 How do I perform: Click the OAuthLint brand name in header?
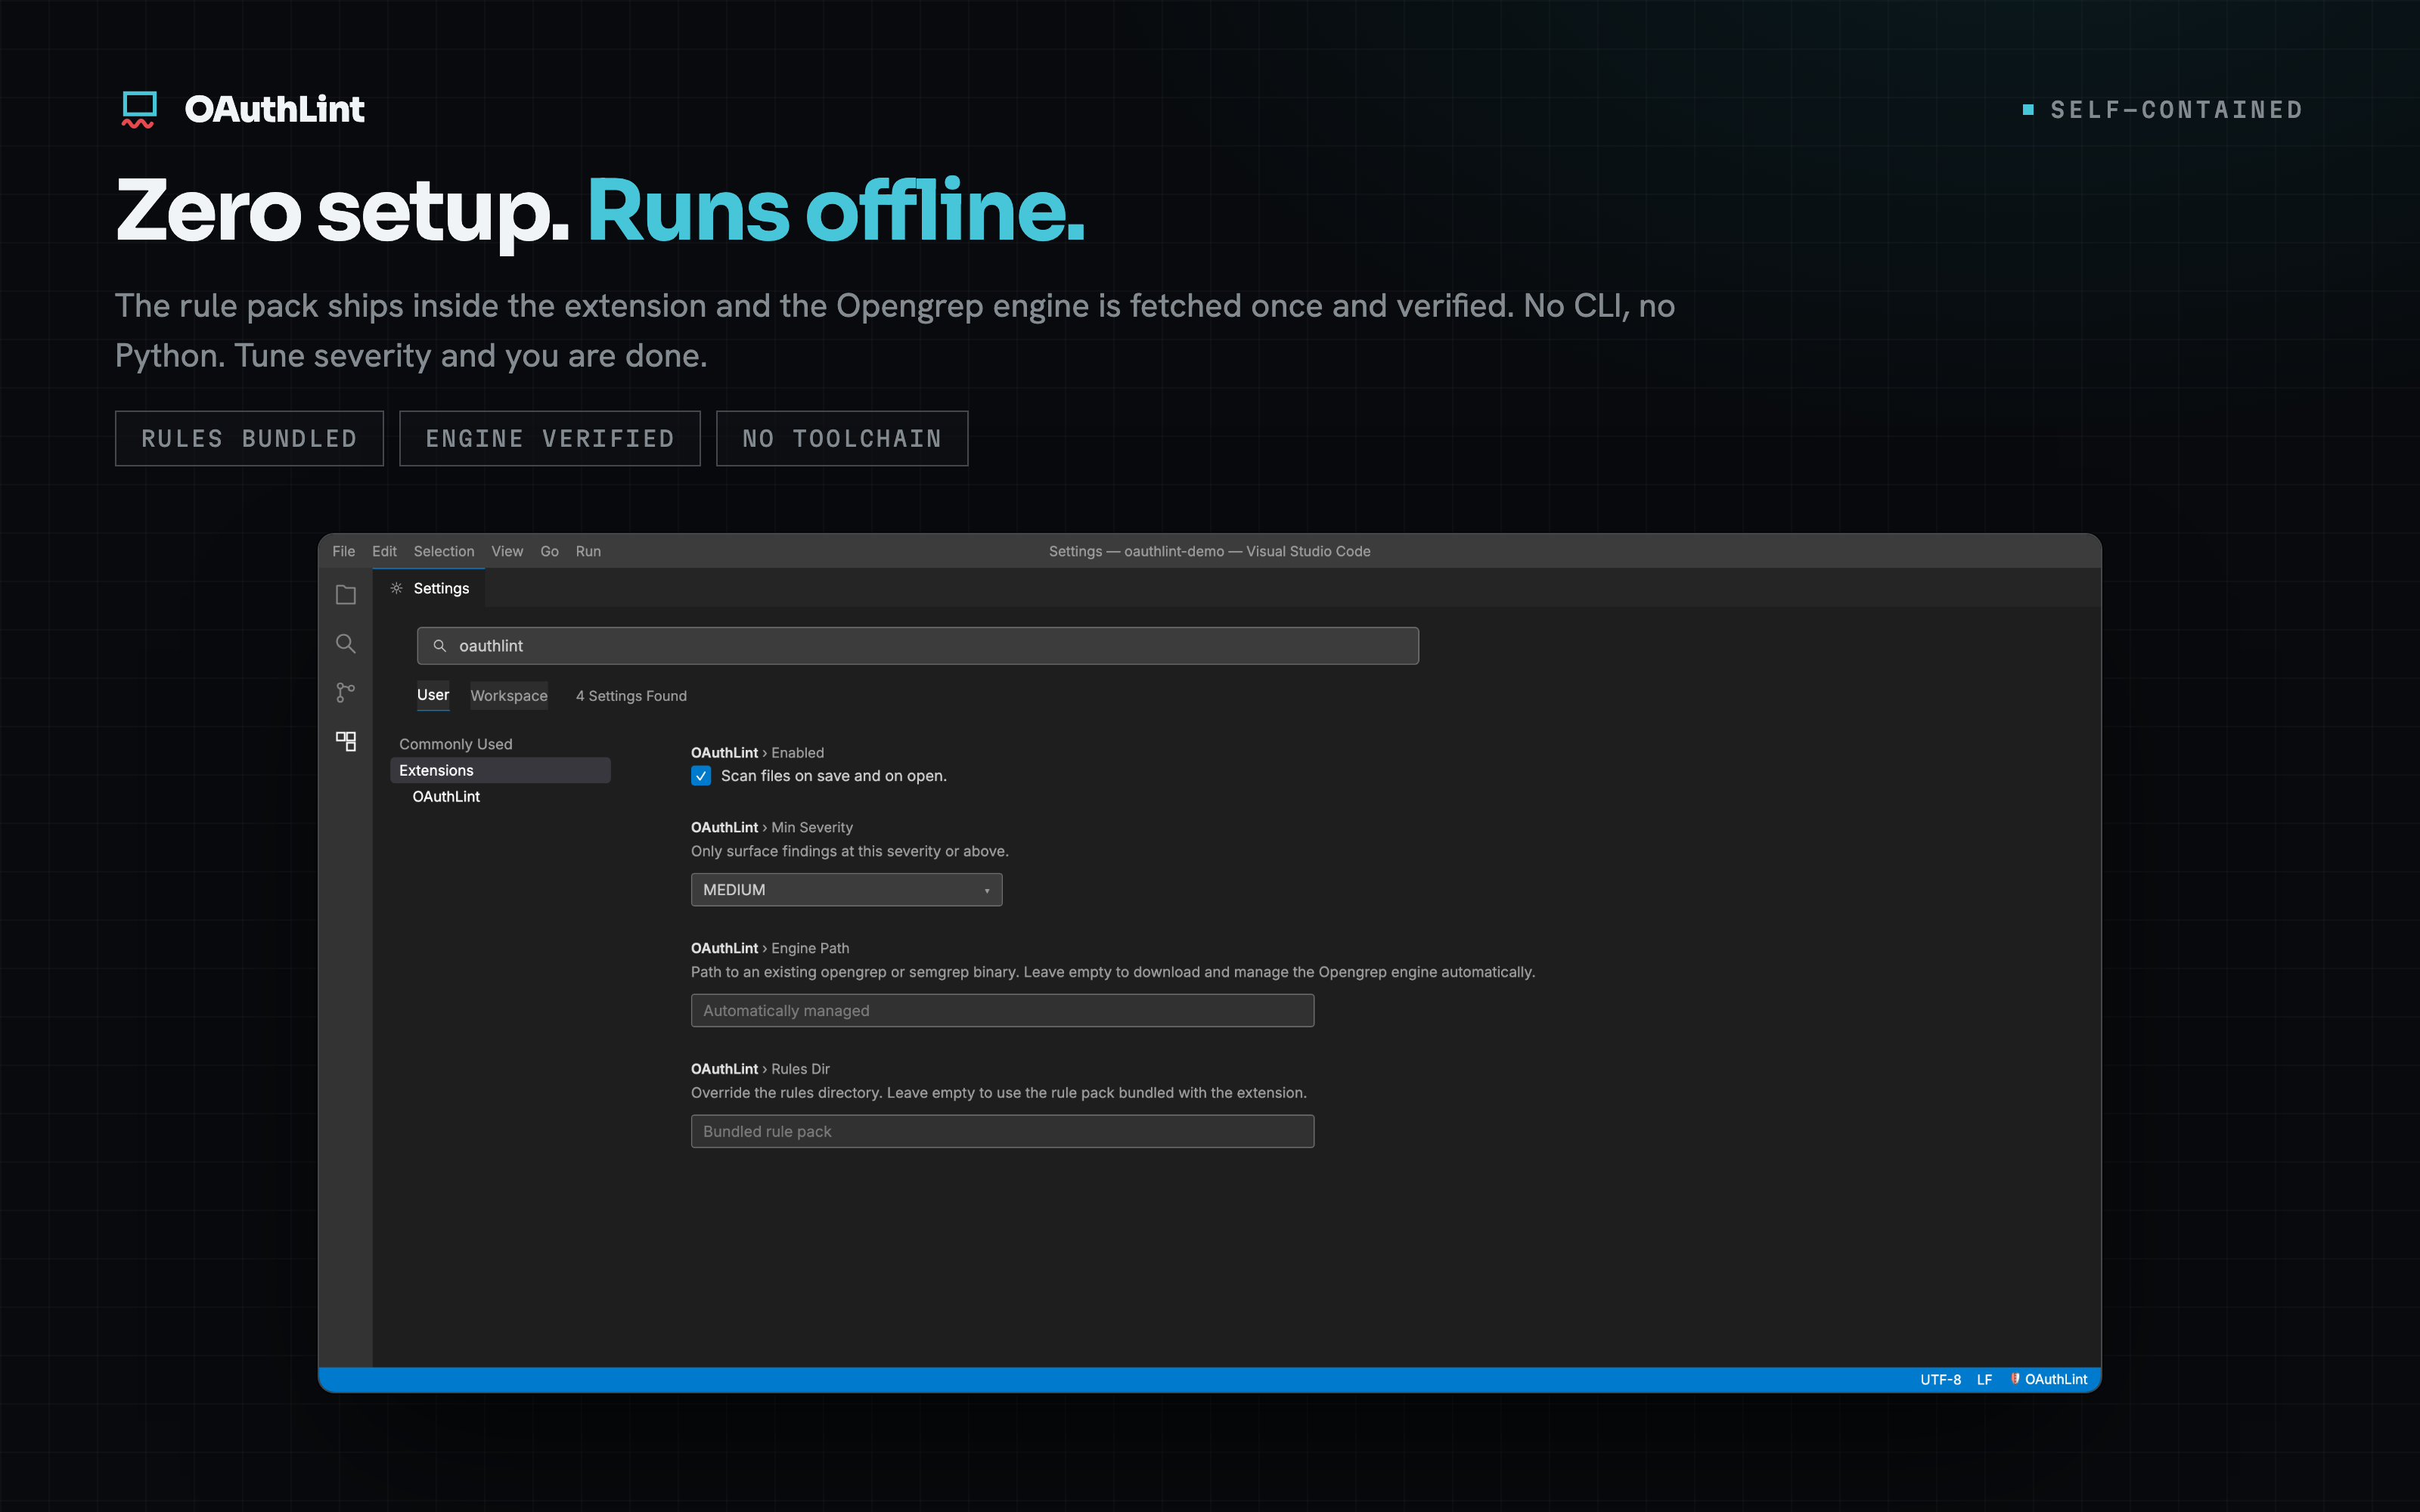click(x=274, y=109)
